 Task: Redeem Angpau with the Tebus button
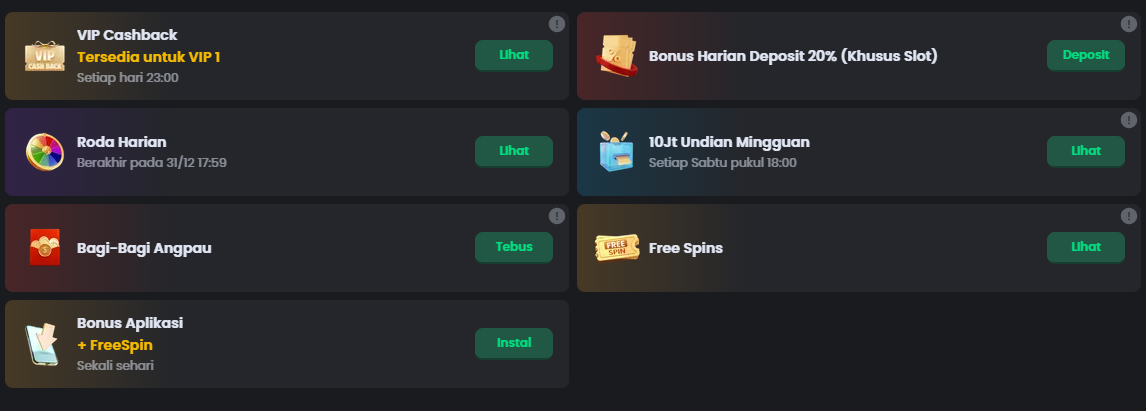pos(514,247)
